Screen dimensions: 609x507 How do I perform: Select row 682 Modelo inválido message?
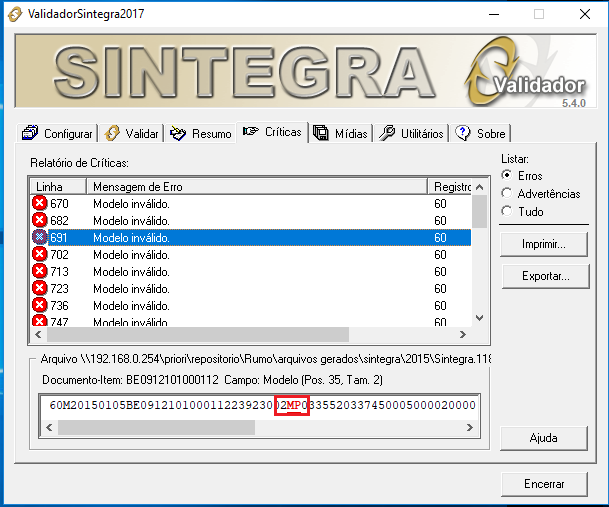click(131, 221)
